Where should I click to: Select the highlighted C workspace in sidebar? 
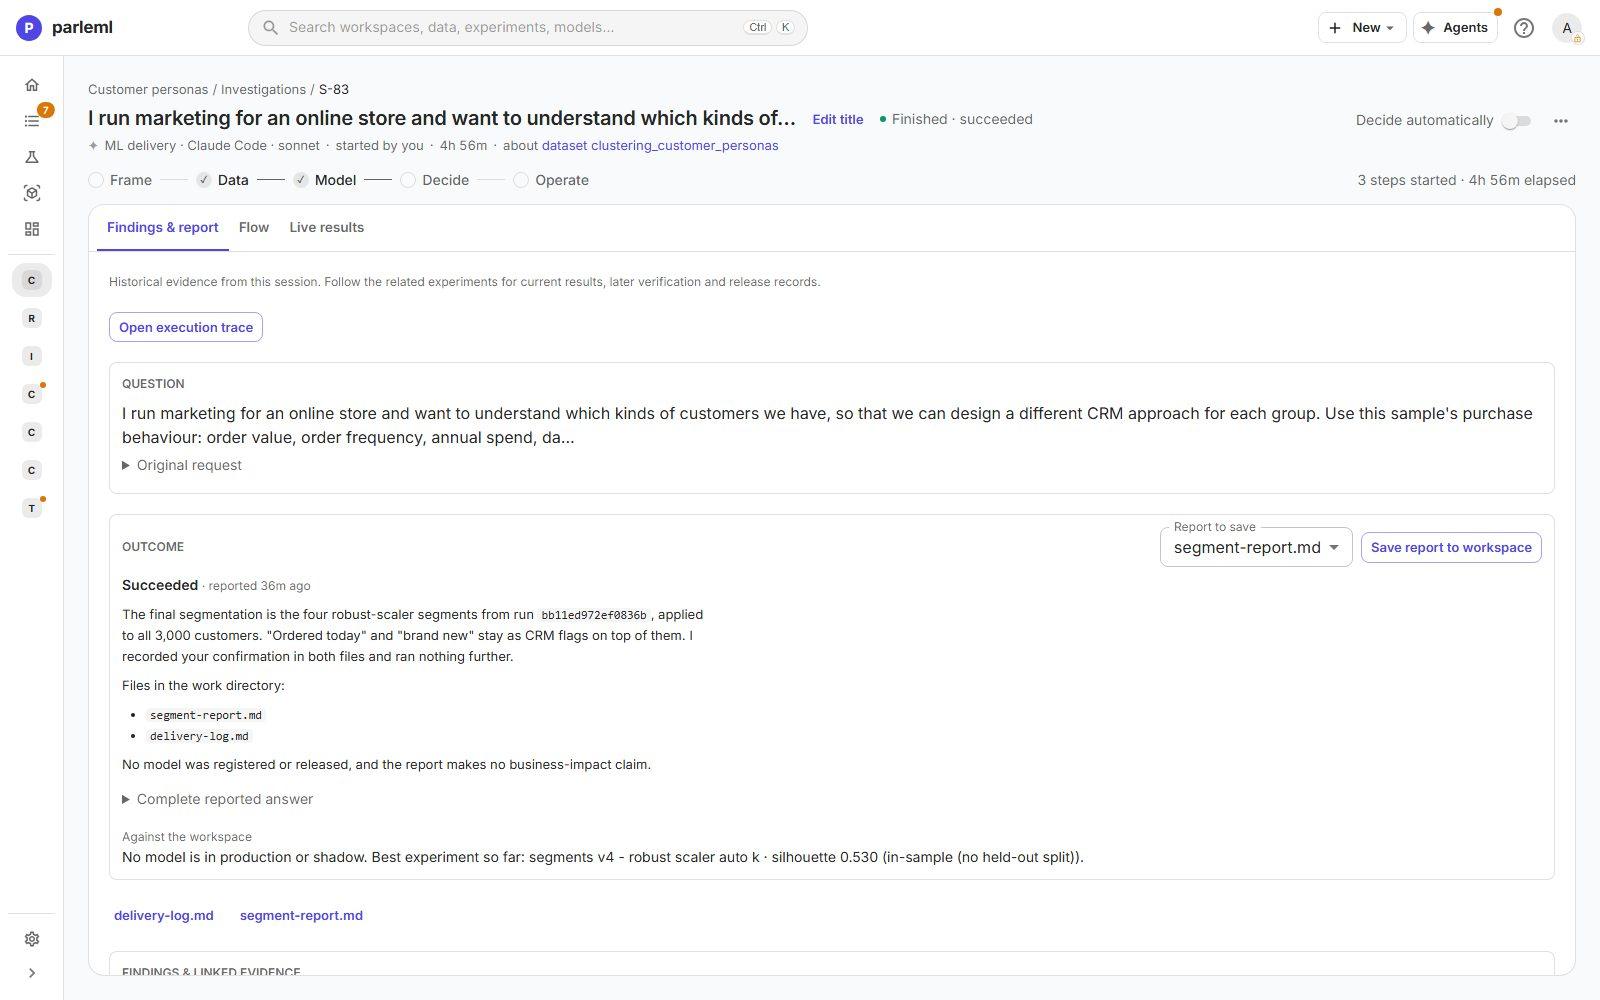(x=32, y=280)
